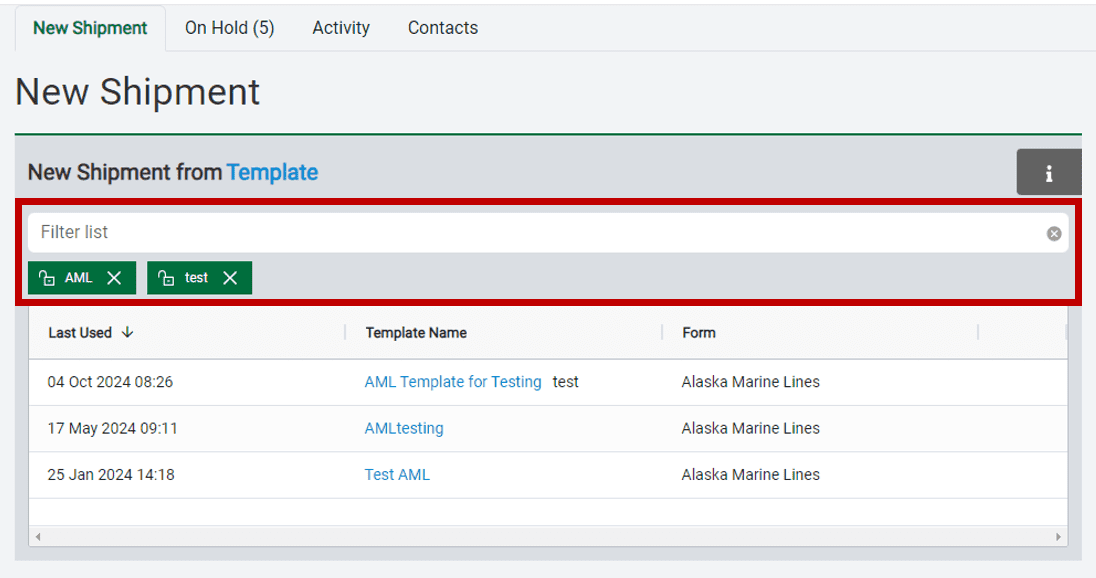Toggle lock state of the AML filter tag
The image size is (1096, 578).
(x=48, y=277)
